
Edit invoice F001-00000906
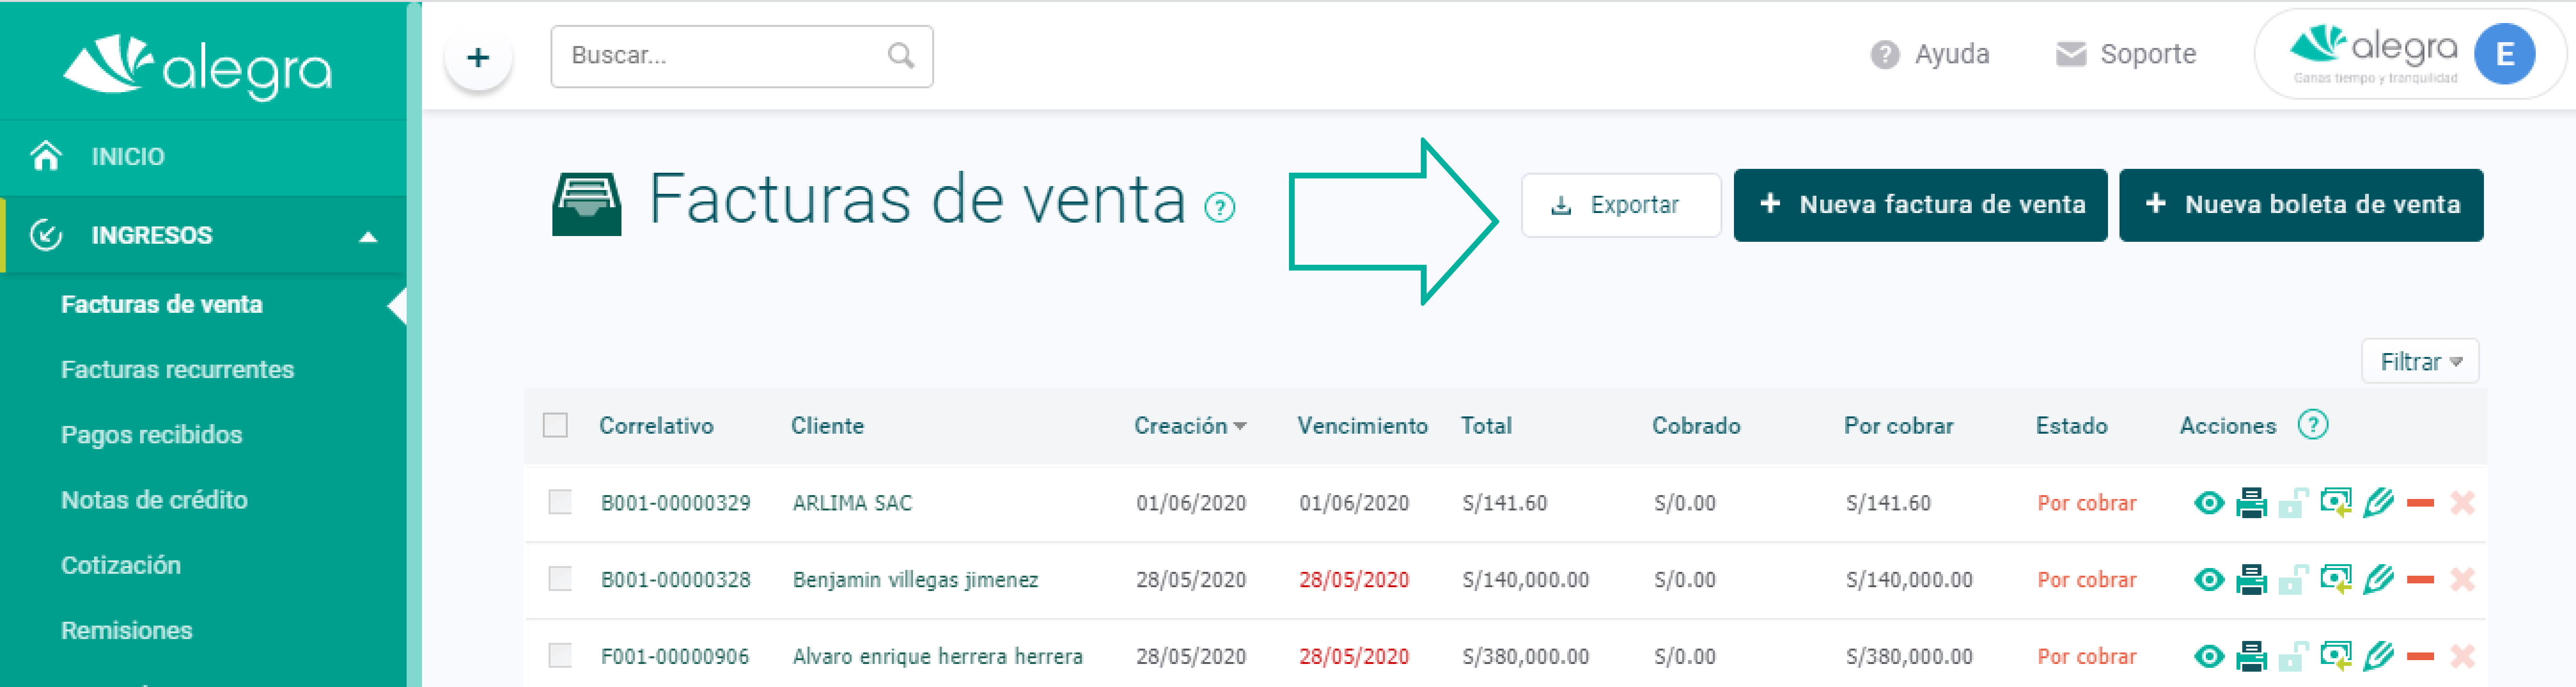tap(2378, 656)
